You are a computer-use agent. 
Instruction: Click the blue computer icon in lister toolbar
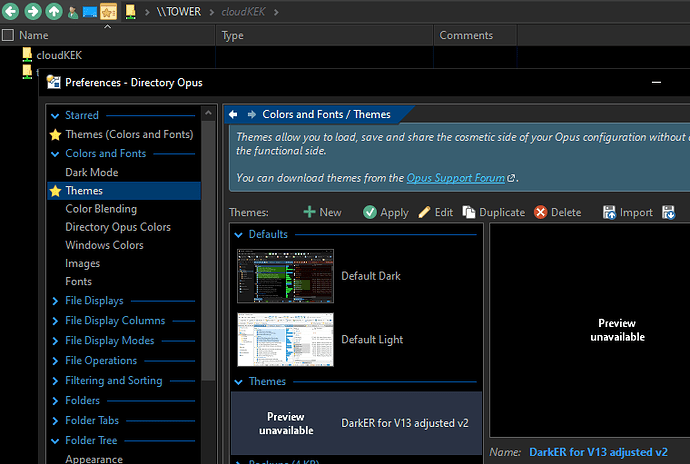pyautogui.click(x=90, y=12)
